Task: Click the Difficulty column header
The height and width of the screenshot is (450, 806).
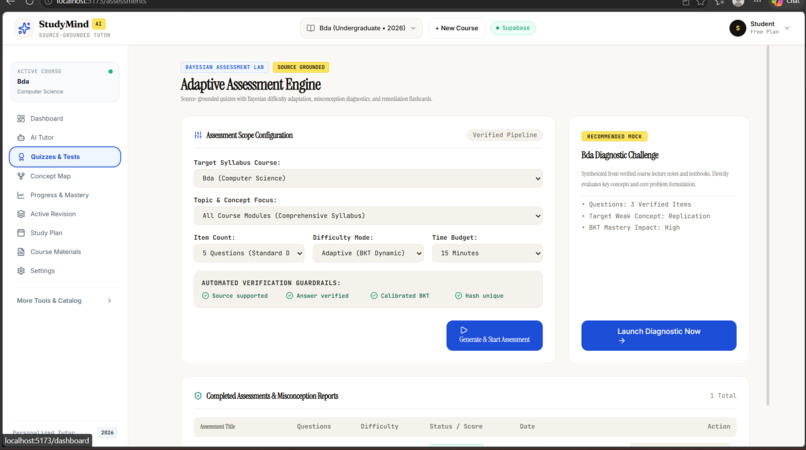Action: pos(379,427)
